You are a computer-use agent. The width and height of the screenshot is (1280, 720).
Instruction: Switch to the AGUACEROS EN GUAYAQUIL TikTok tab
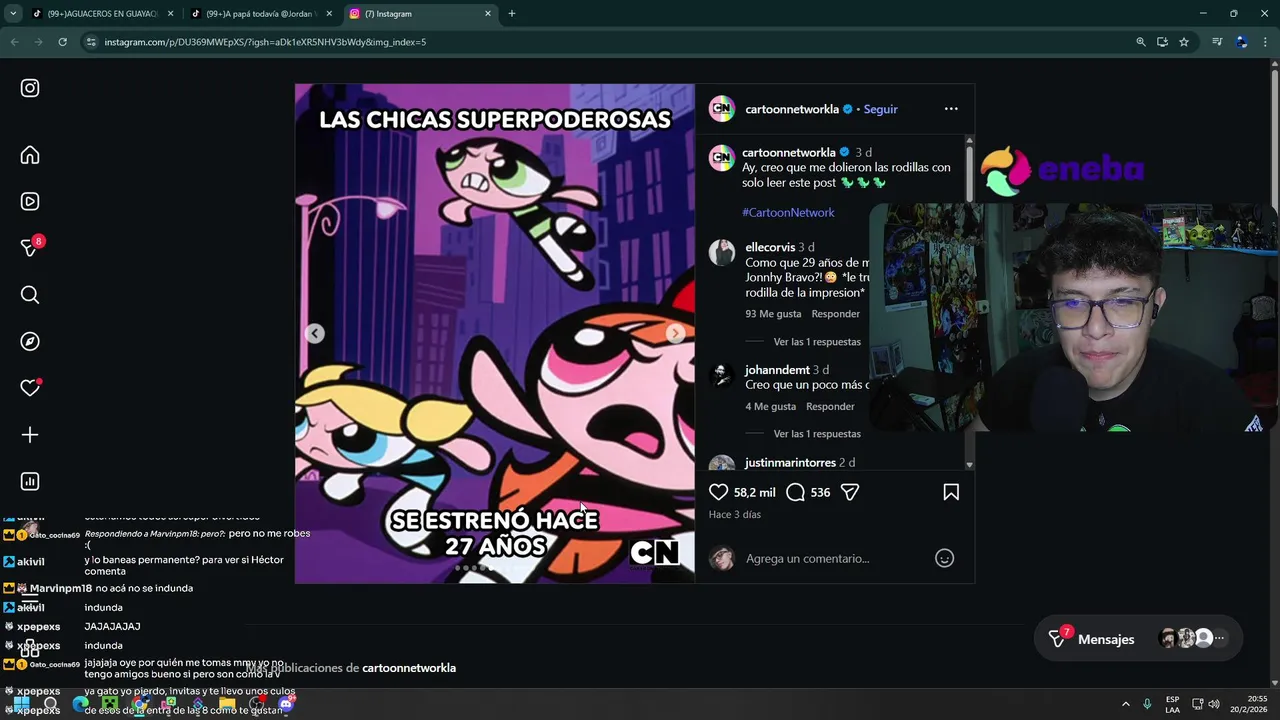pyautogui.click(x=101, y=14)
